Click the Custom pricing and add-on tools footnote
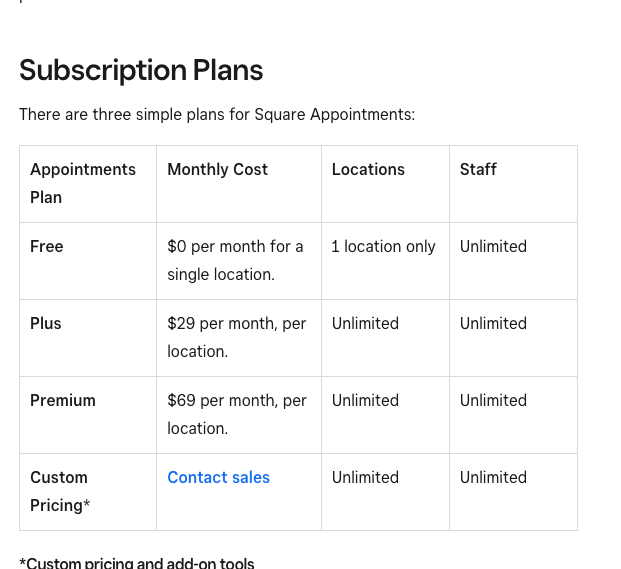 click(137, 563)
